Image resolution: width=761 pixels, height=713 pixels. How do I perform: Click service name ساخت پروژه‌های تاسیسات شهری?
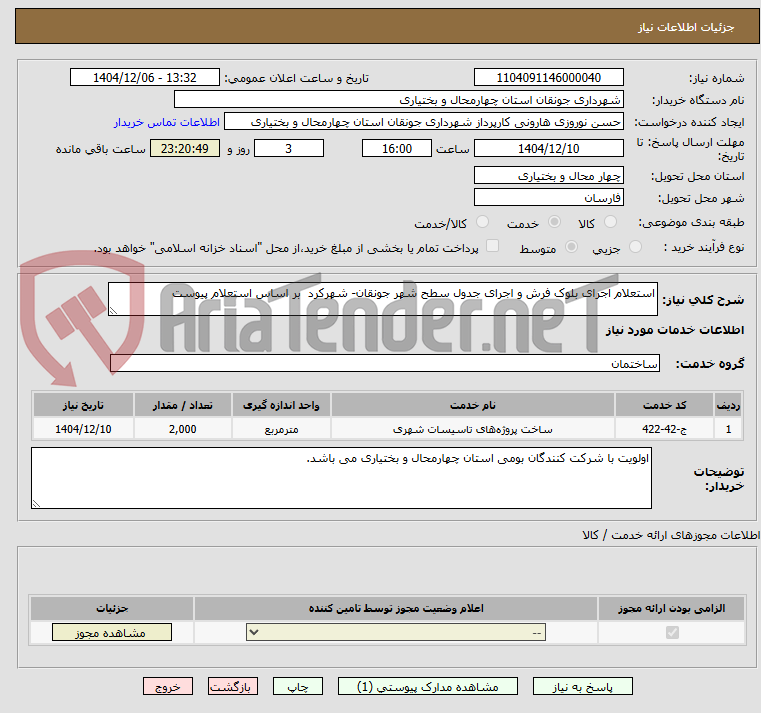click(473, 429)
